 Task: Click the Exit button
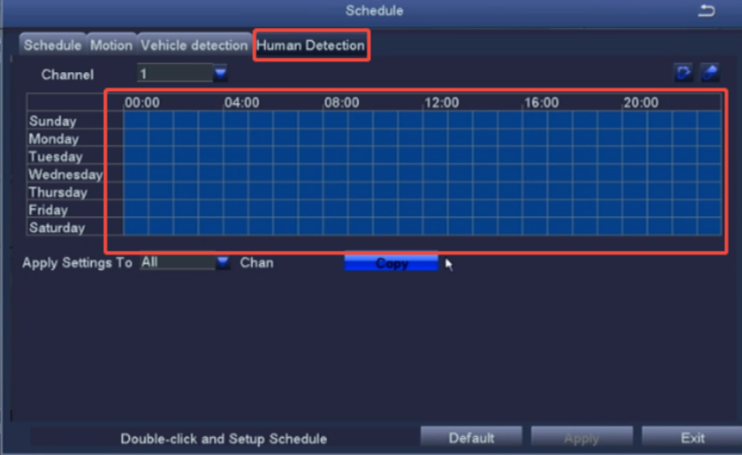pos(692,438)
